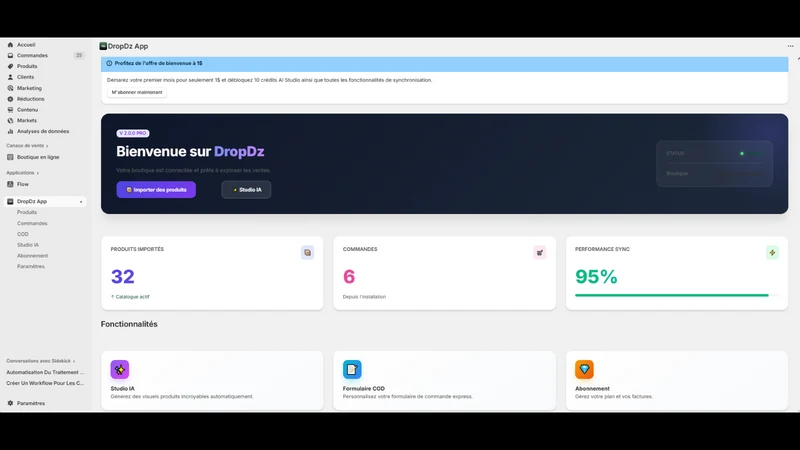
Task: Click the Produits importés box icon
Action: [x=307, y=253]
